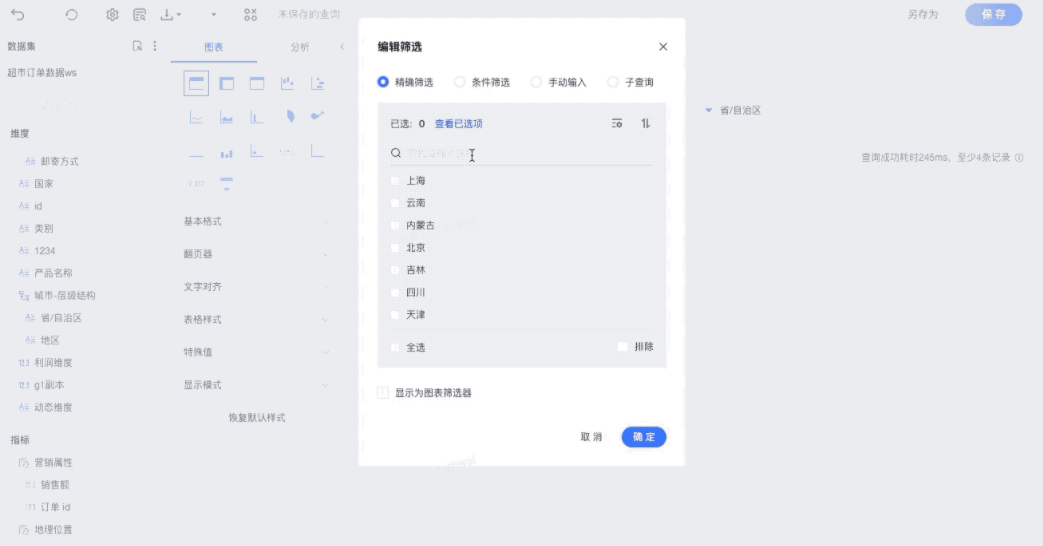The height and width of the screenshot is (546, 1043).
Task: Select the first table chart type icon
Action: click(x=197, y=84)
